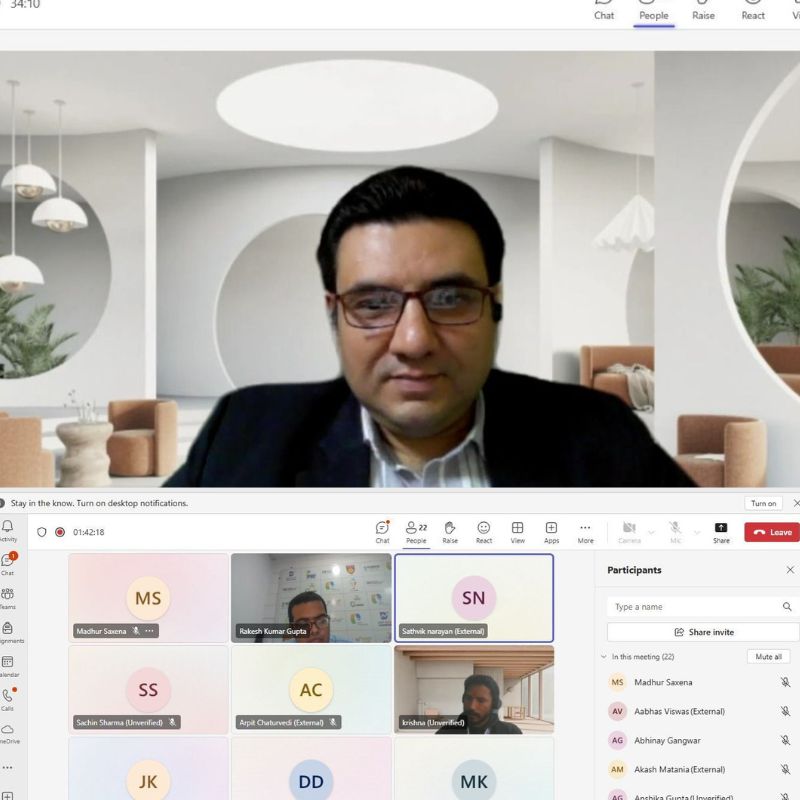Click the 'Type a name' search field
Screen dimensions: 800x800
pyautogui.click(x=695, y=607)
